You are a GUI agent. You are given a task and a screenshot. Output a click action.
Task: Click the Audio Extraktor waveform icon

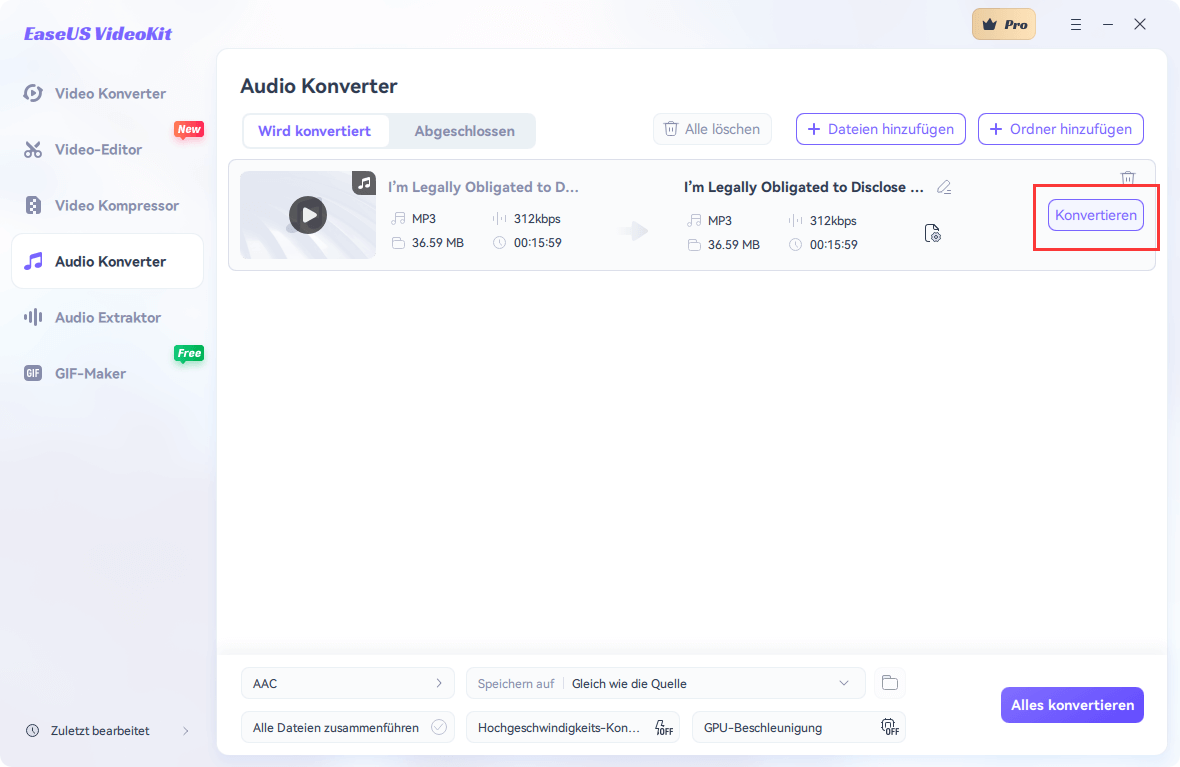(x=33, y=317)
